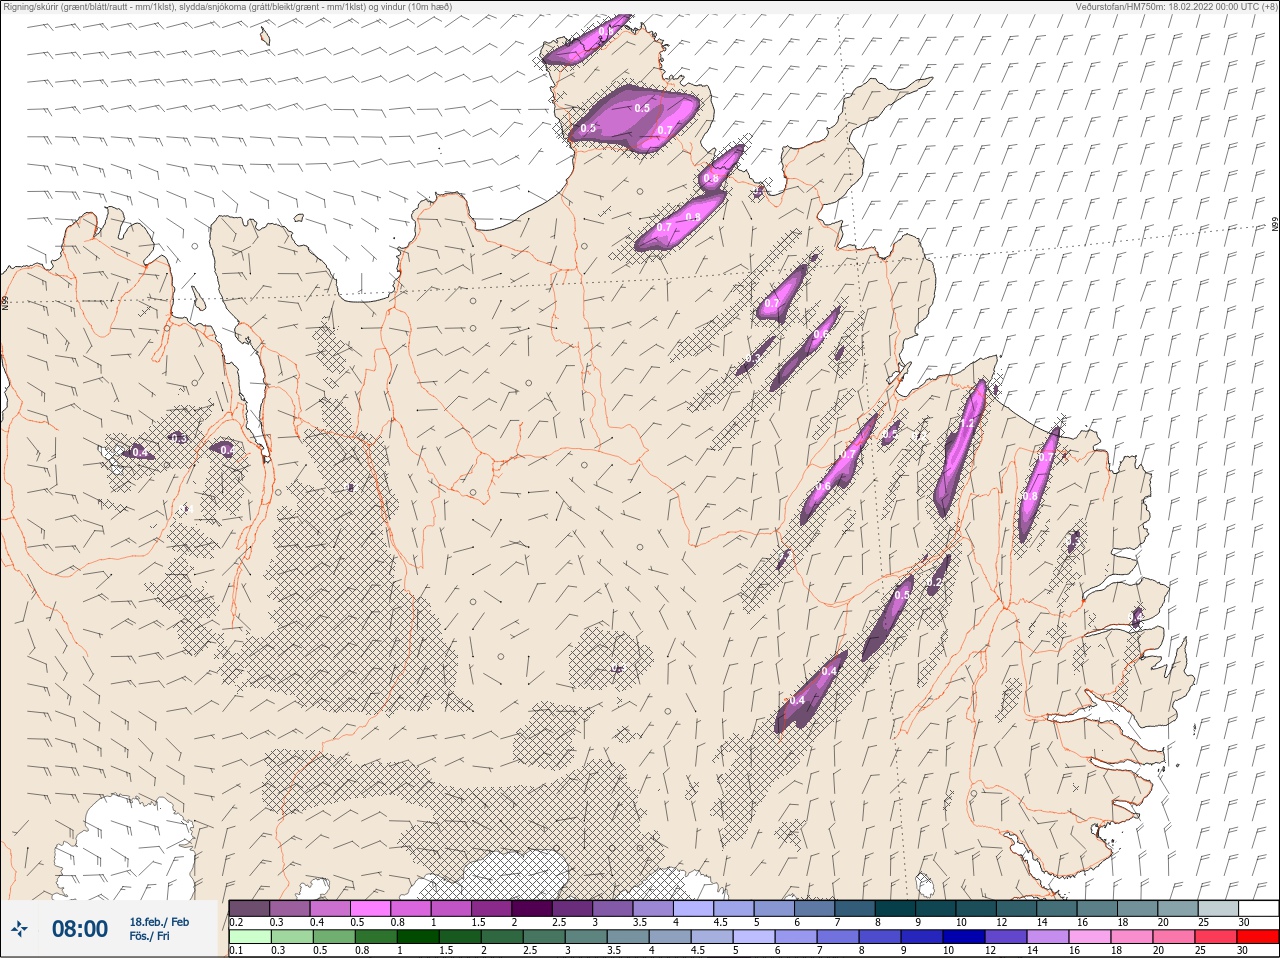Select the pale mint first swatch of lower legend
This screenshot has height=958, width=1280.
250,937
